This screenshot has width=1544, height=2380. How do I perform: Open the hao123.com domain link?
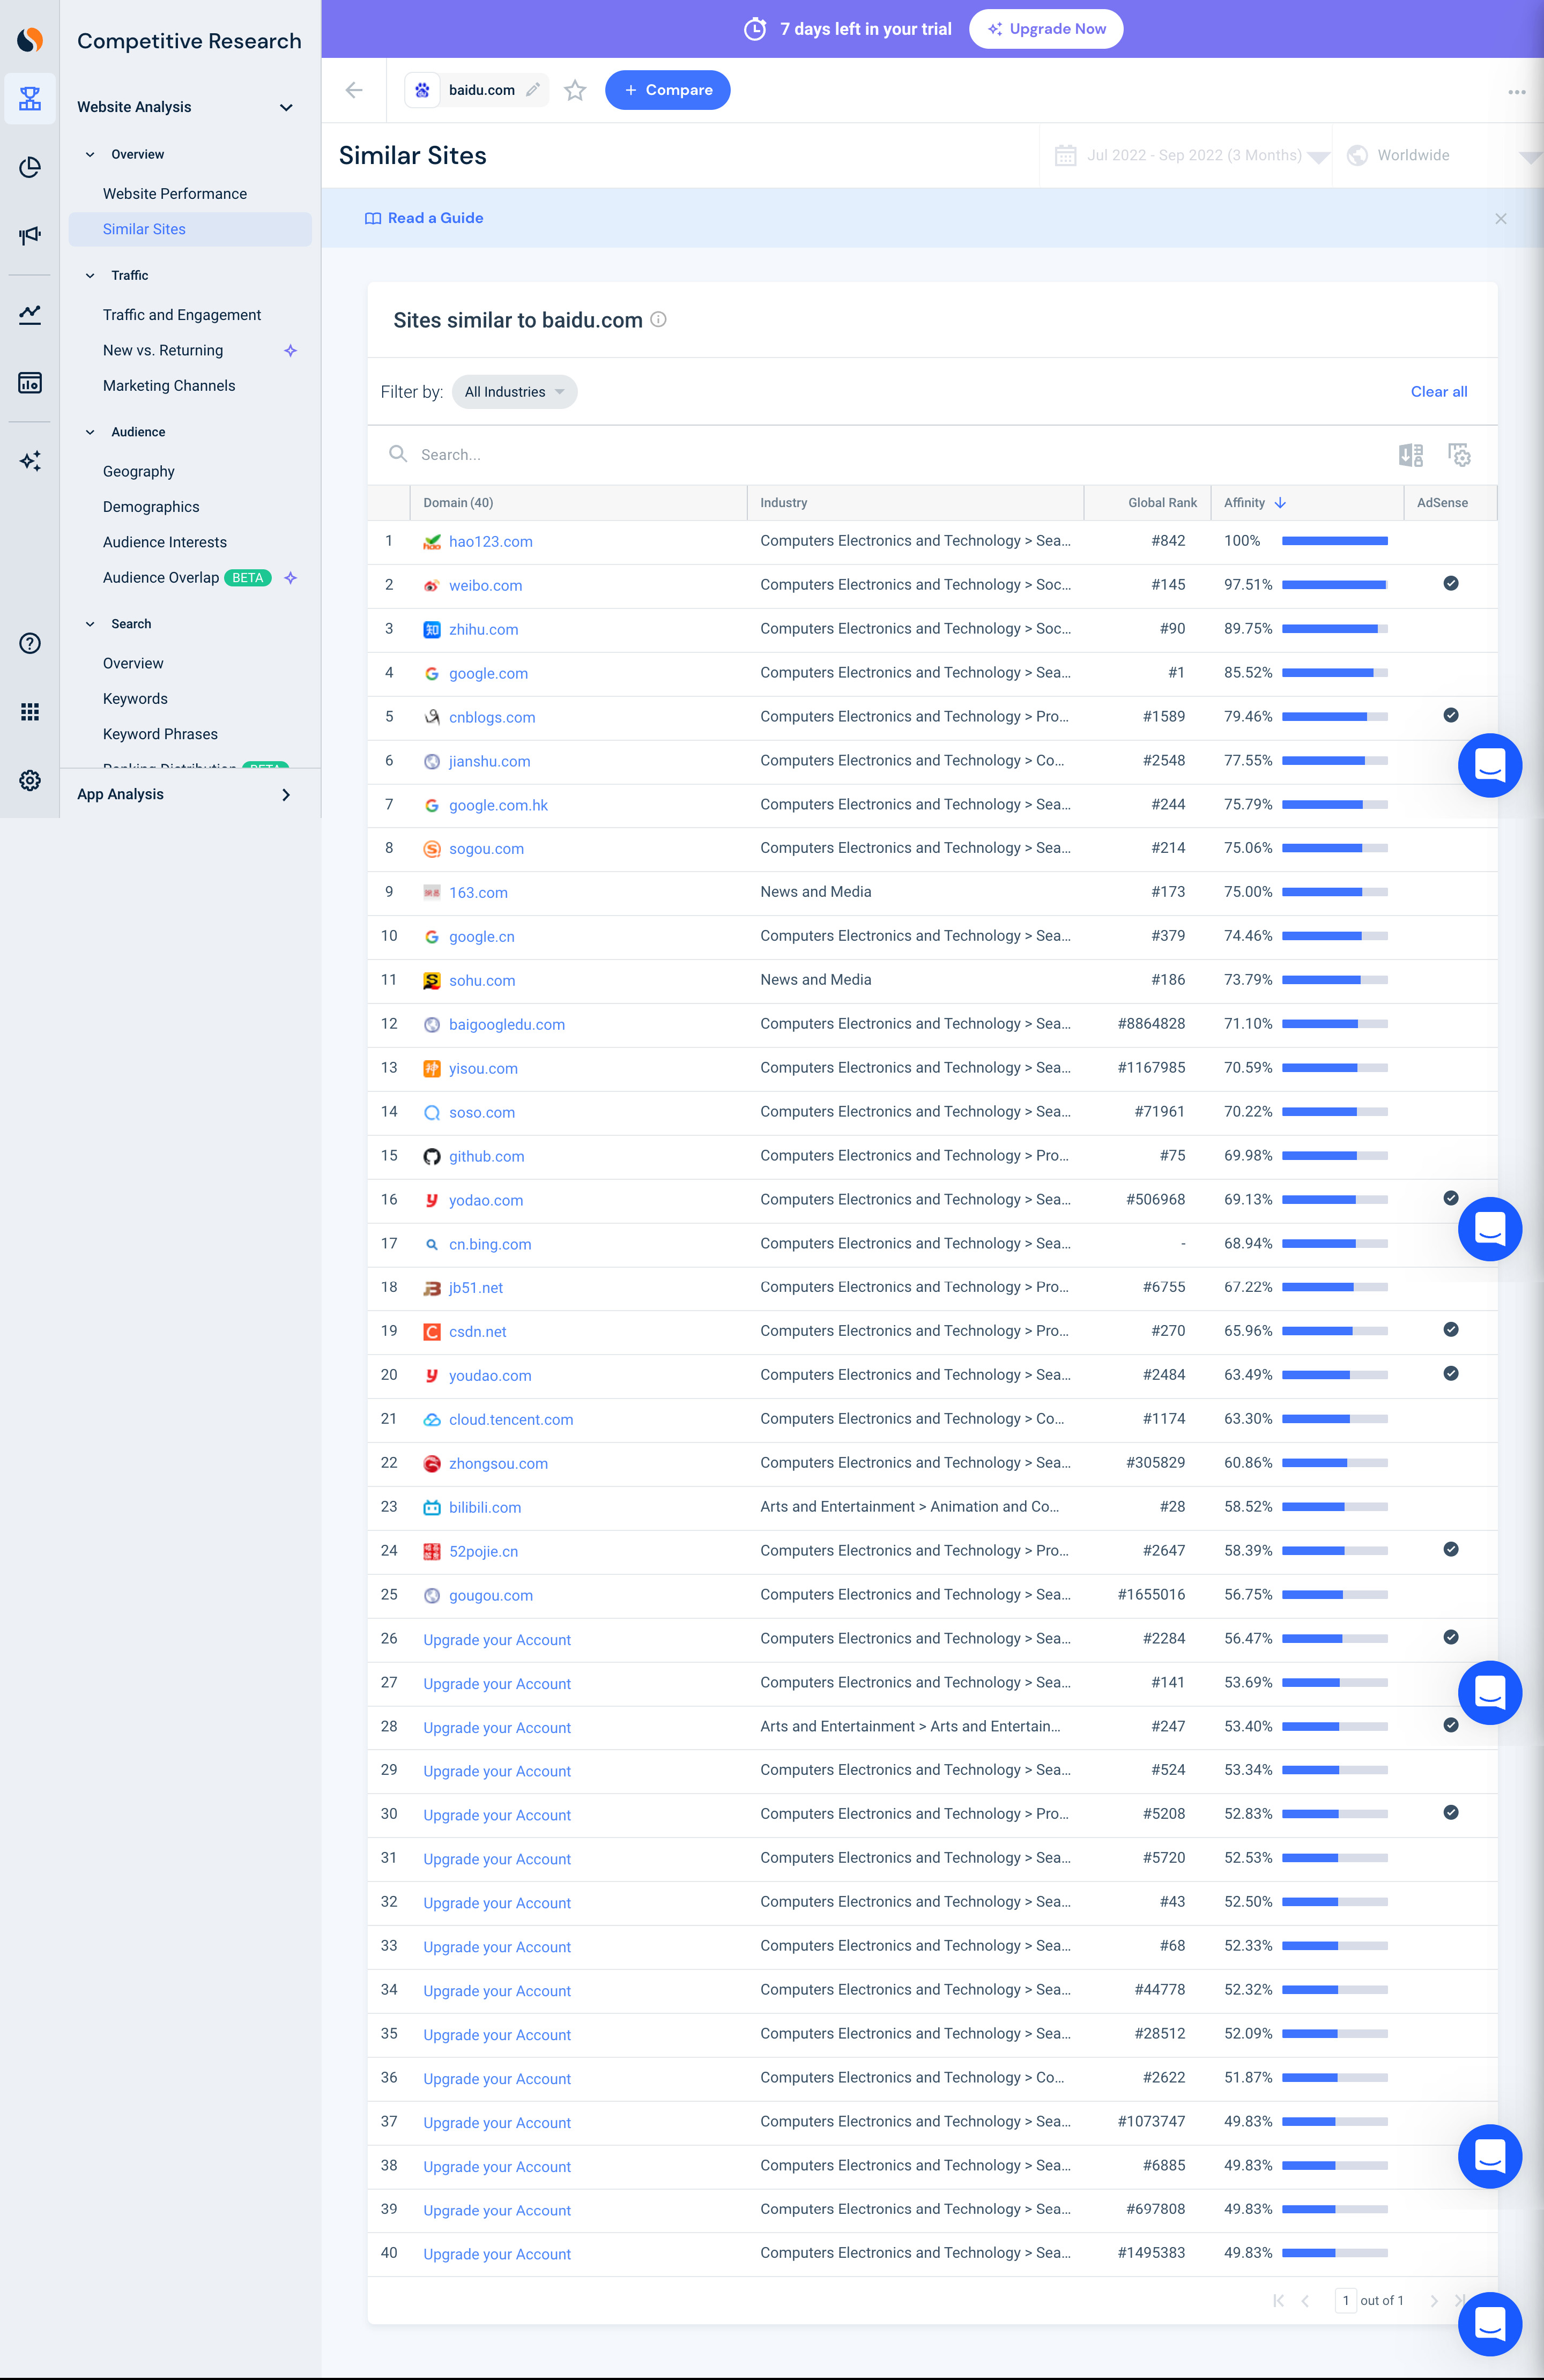pyautogui.click(x=490, y=542)
